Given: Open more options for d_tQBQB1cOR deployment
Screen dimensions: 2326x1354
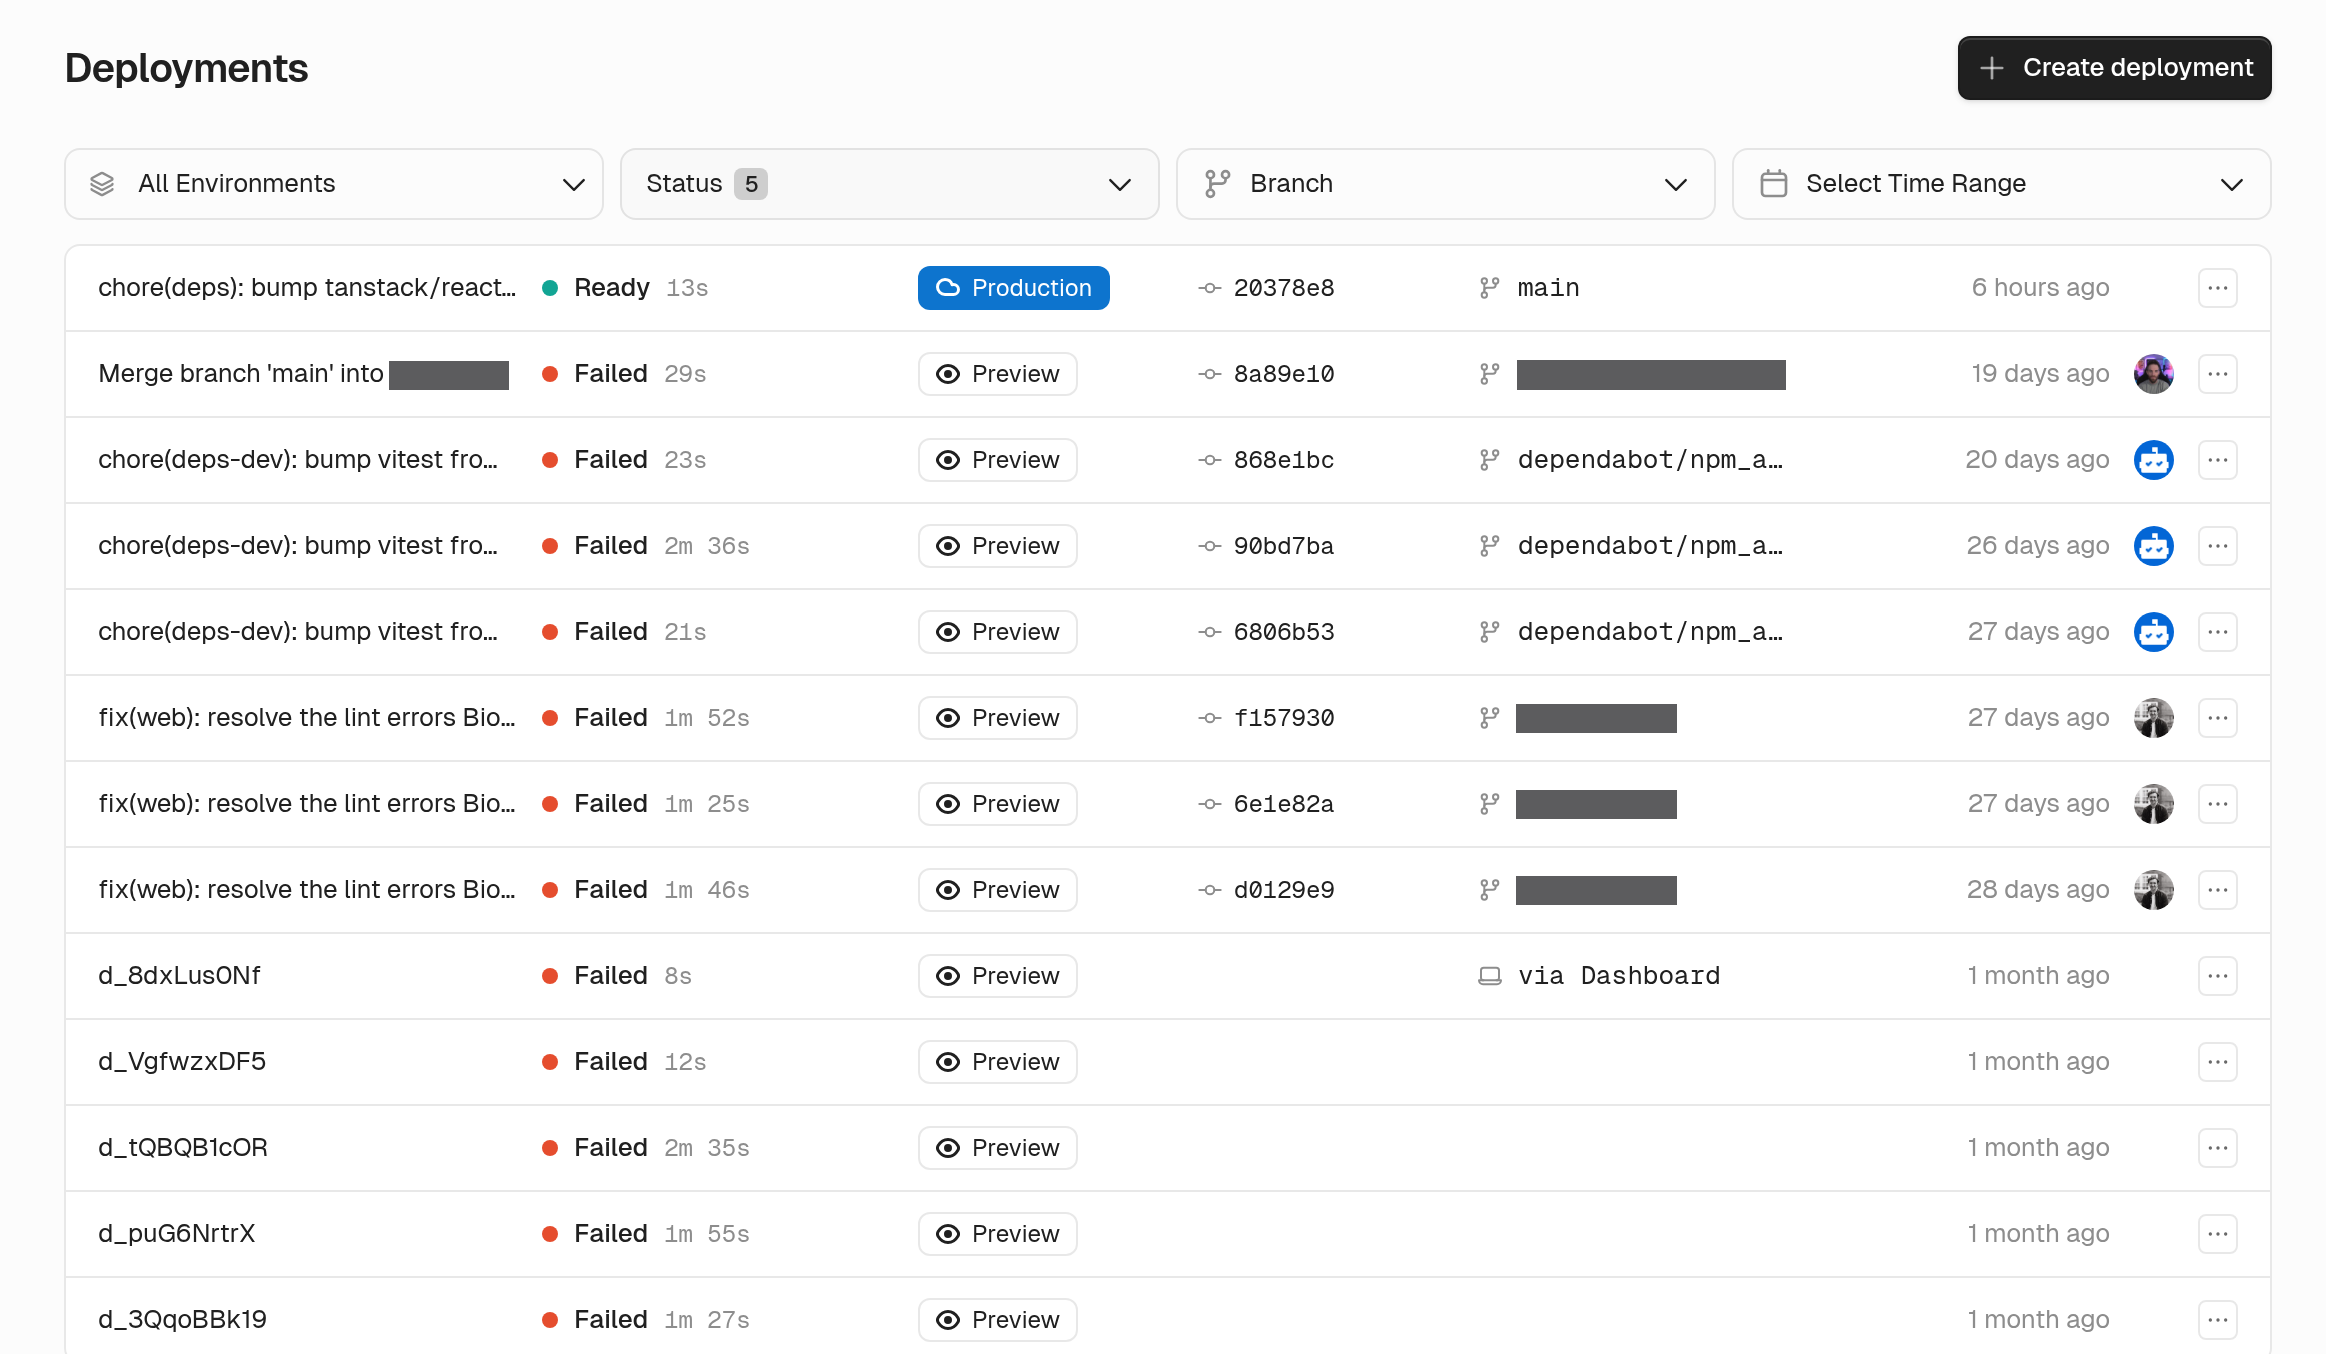Looking at the screenshot, I should [2217, 1148].
